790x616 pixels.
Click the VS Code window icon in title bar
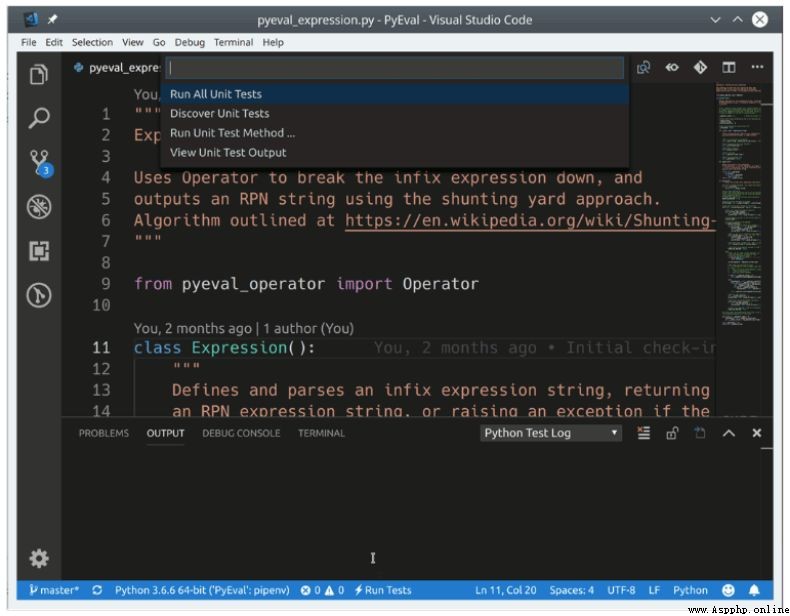click(x=32, y=19)
